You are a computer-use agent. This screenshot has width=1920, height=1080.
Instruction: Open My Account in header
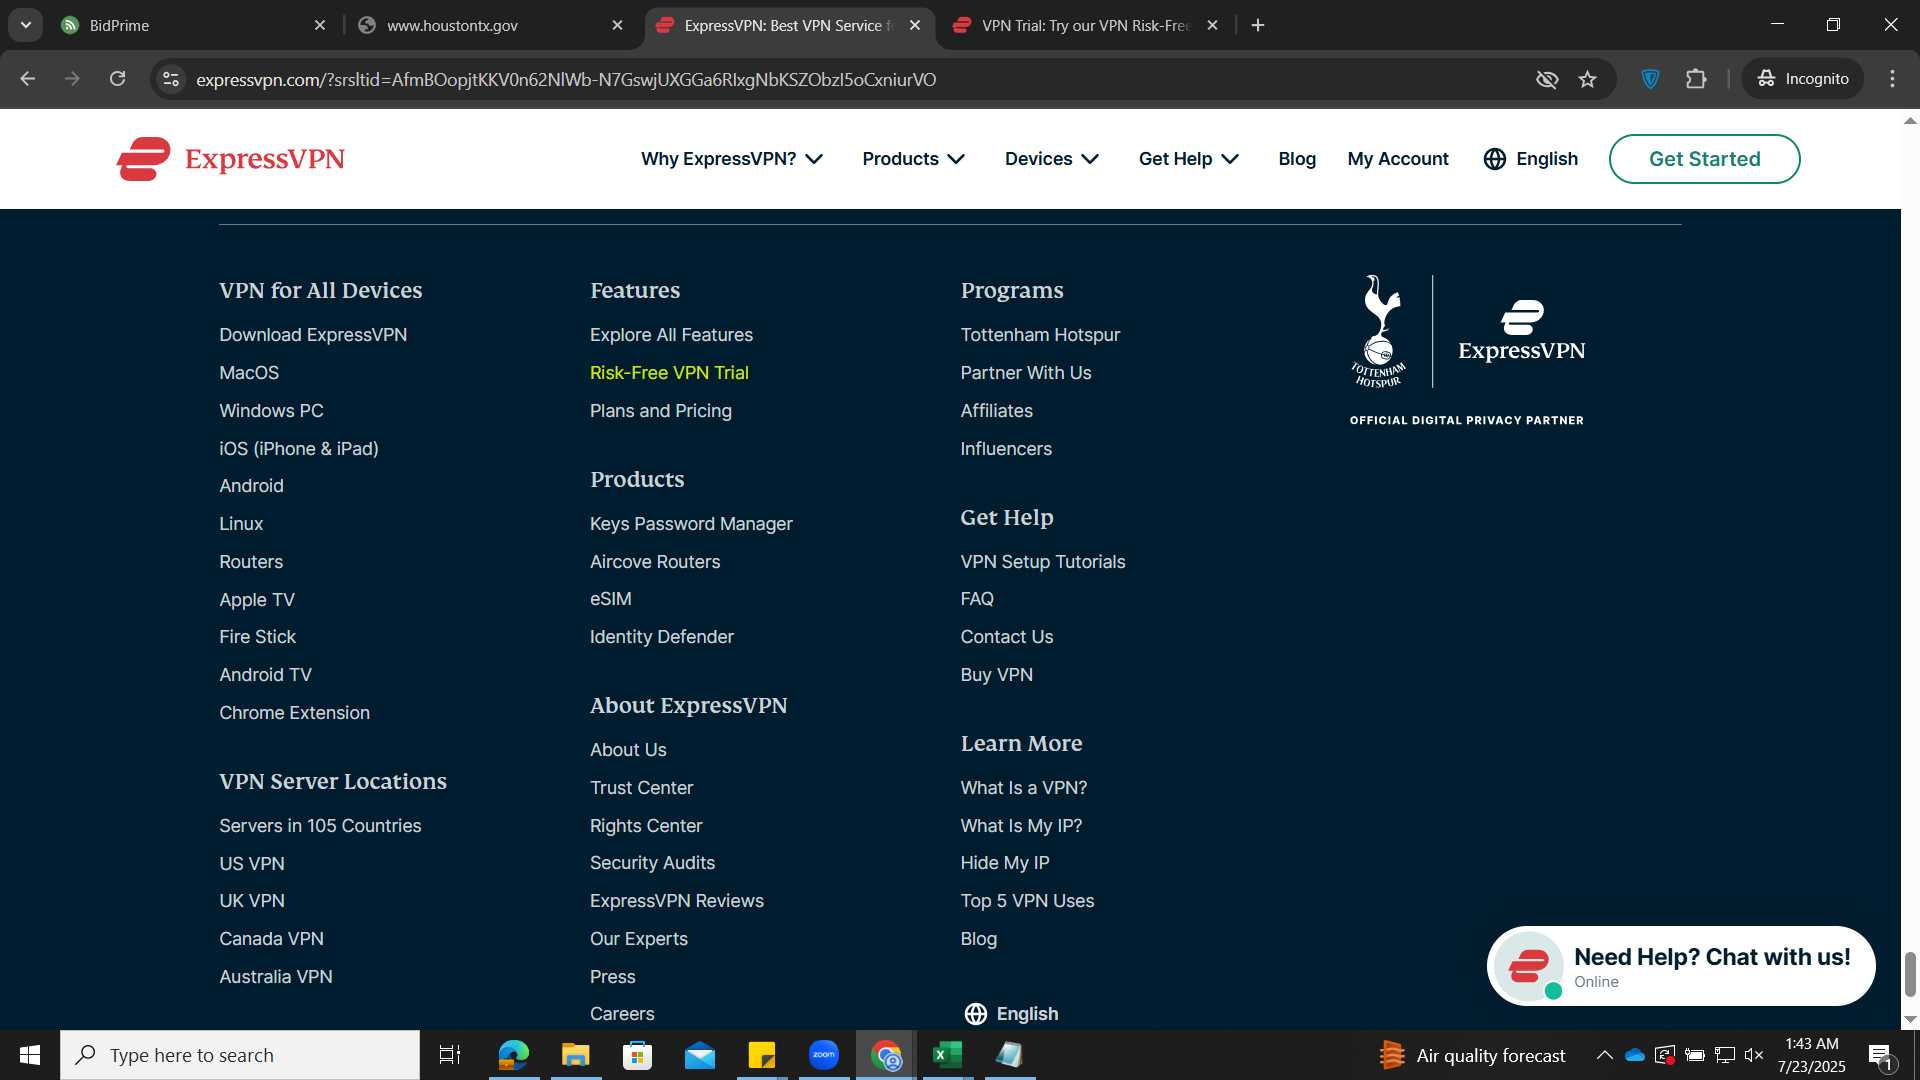[1398, 159]
